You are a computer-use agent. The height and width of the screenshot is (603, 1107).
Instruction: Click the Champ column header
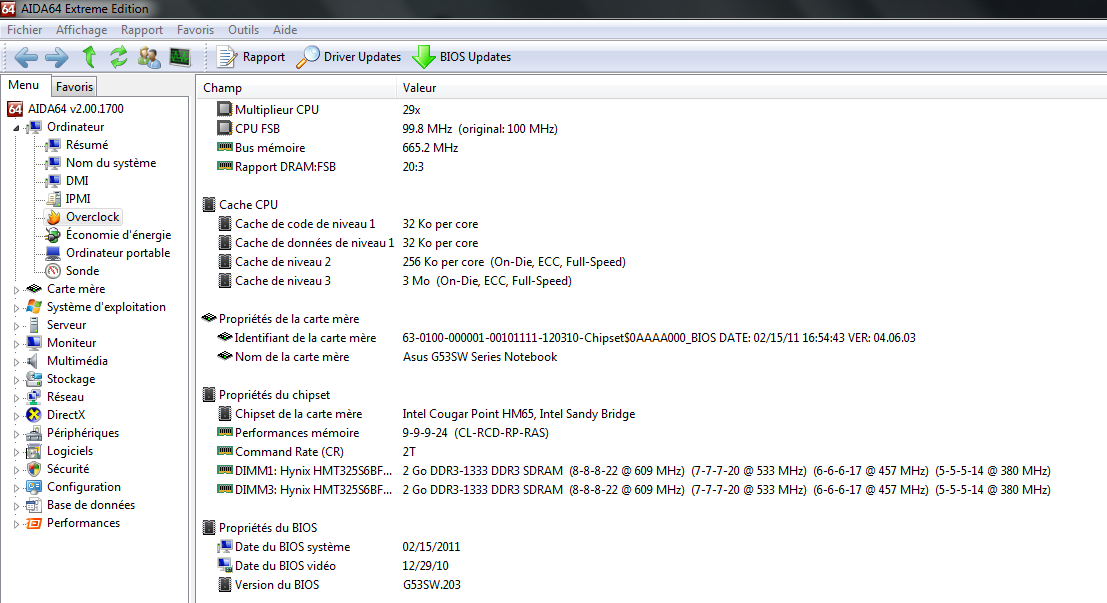click(x=222, y=88)
